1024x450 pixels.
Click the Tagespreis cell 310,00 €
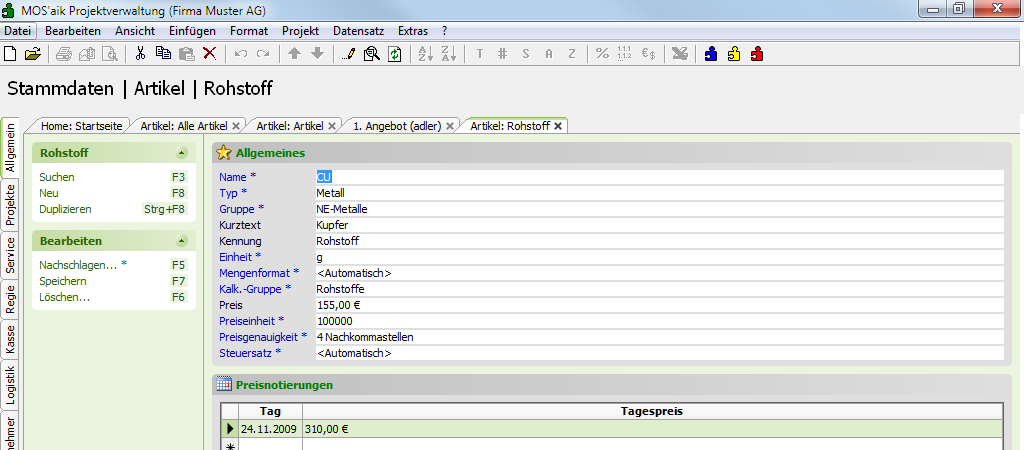[x=652, y=429]
